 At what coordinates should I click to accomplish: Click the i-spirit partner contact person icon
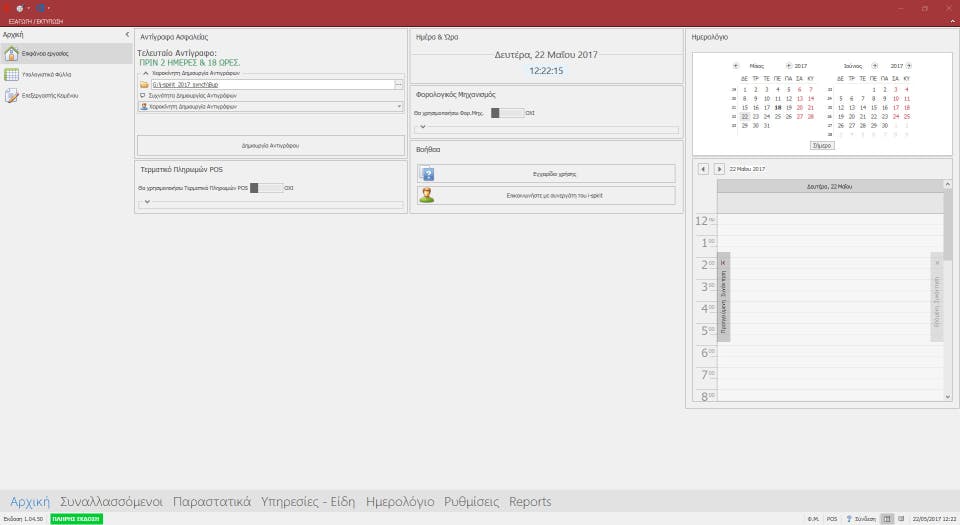[x=427, y=195]
